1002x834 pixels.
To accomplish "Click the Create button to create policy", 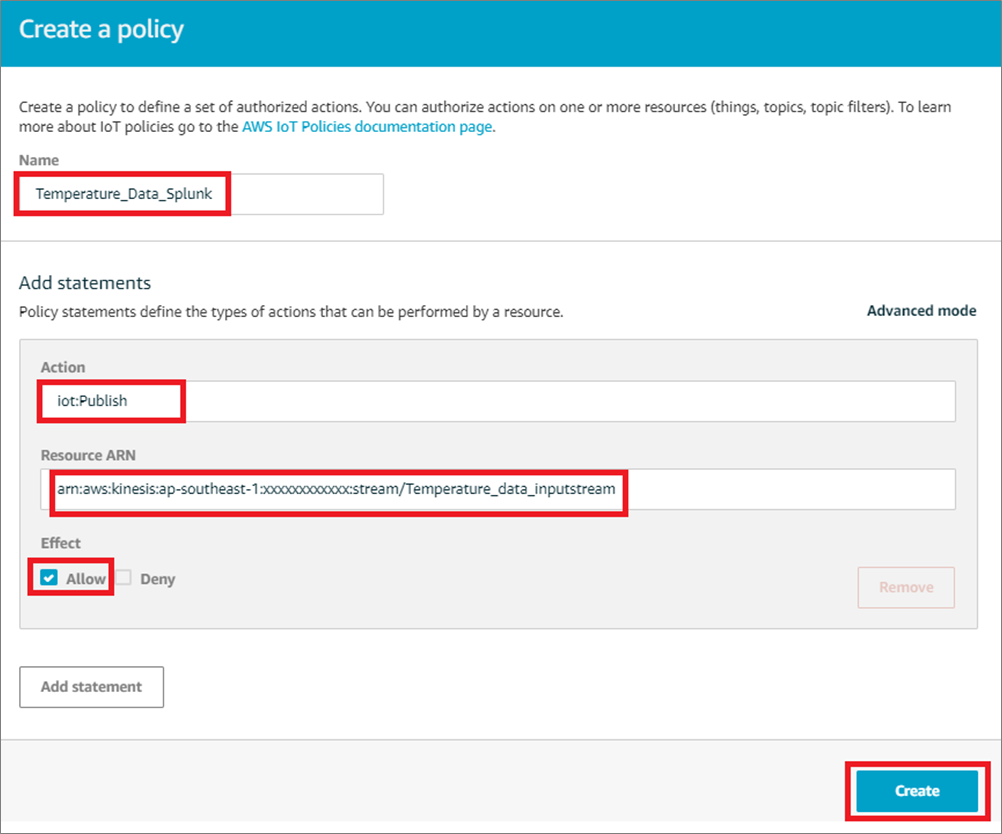I will pyautogui.click(x=917, y=791).
